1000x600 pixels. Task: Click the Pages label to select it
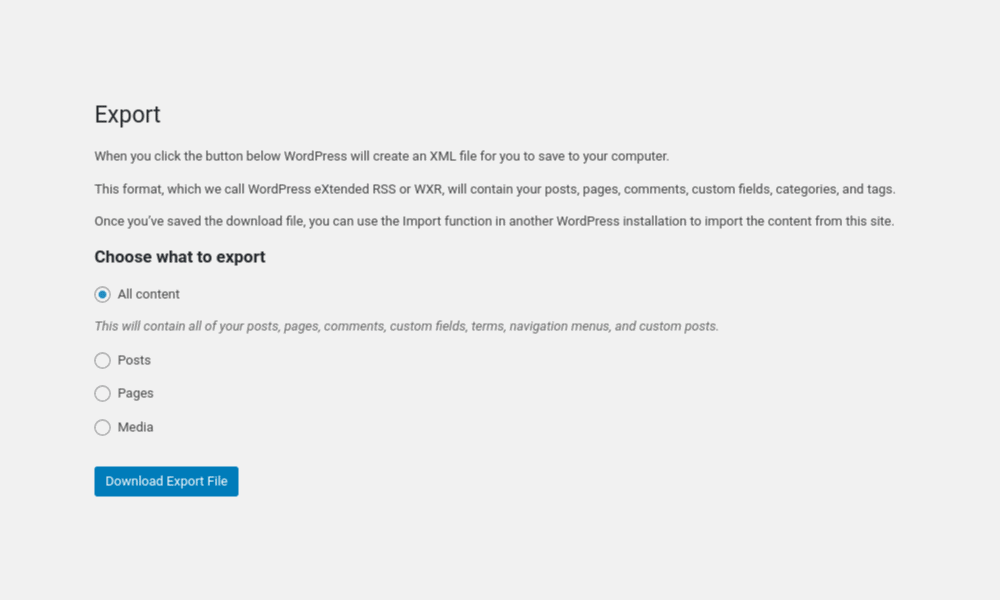136,393
